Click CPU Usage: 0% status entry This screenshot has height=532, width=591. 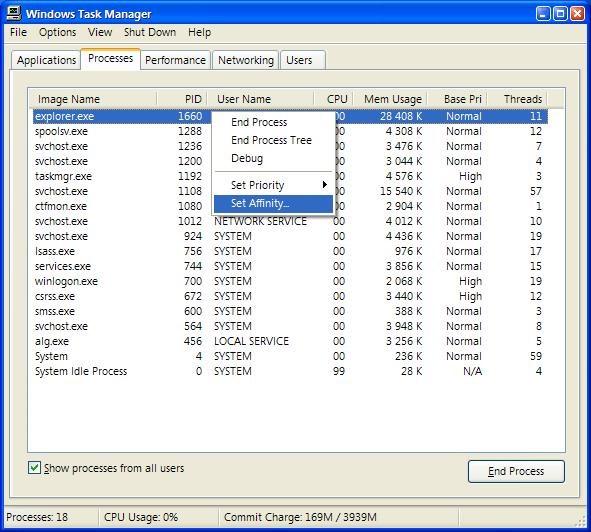141,517
